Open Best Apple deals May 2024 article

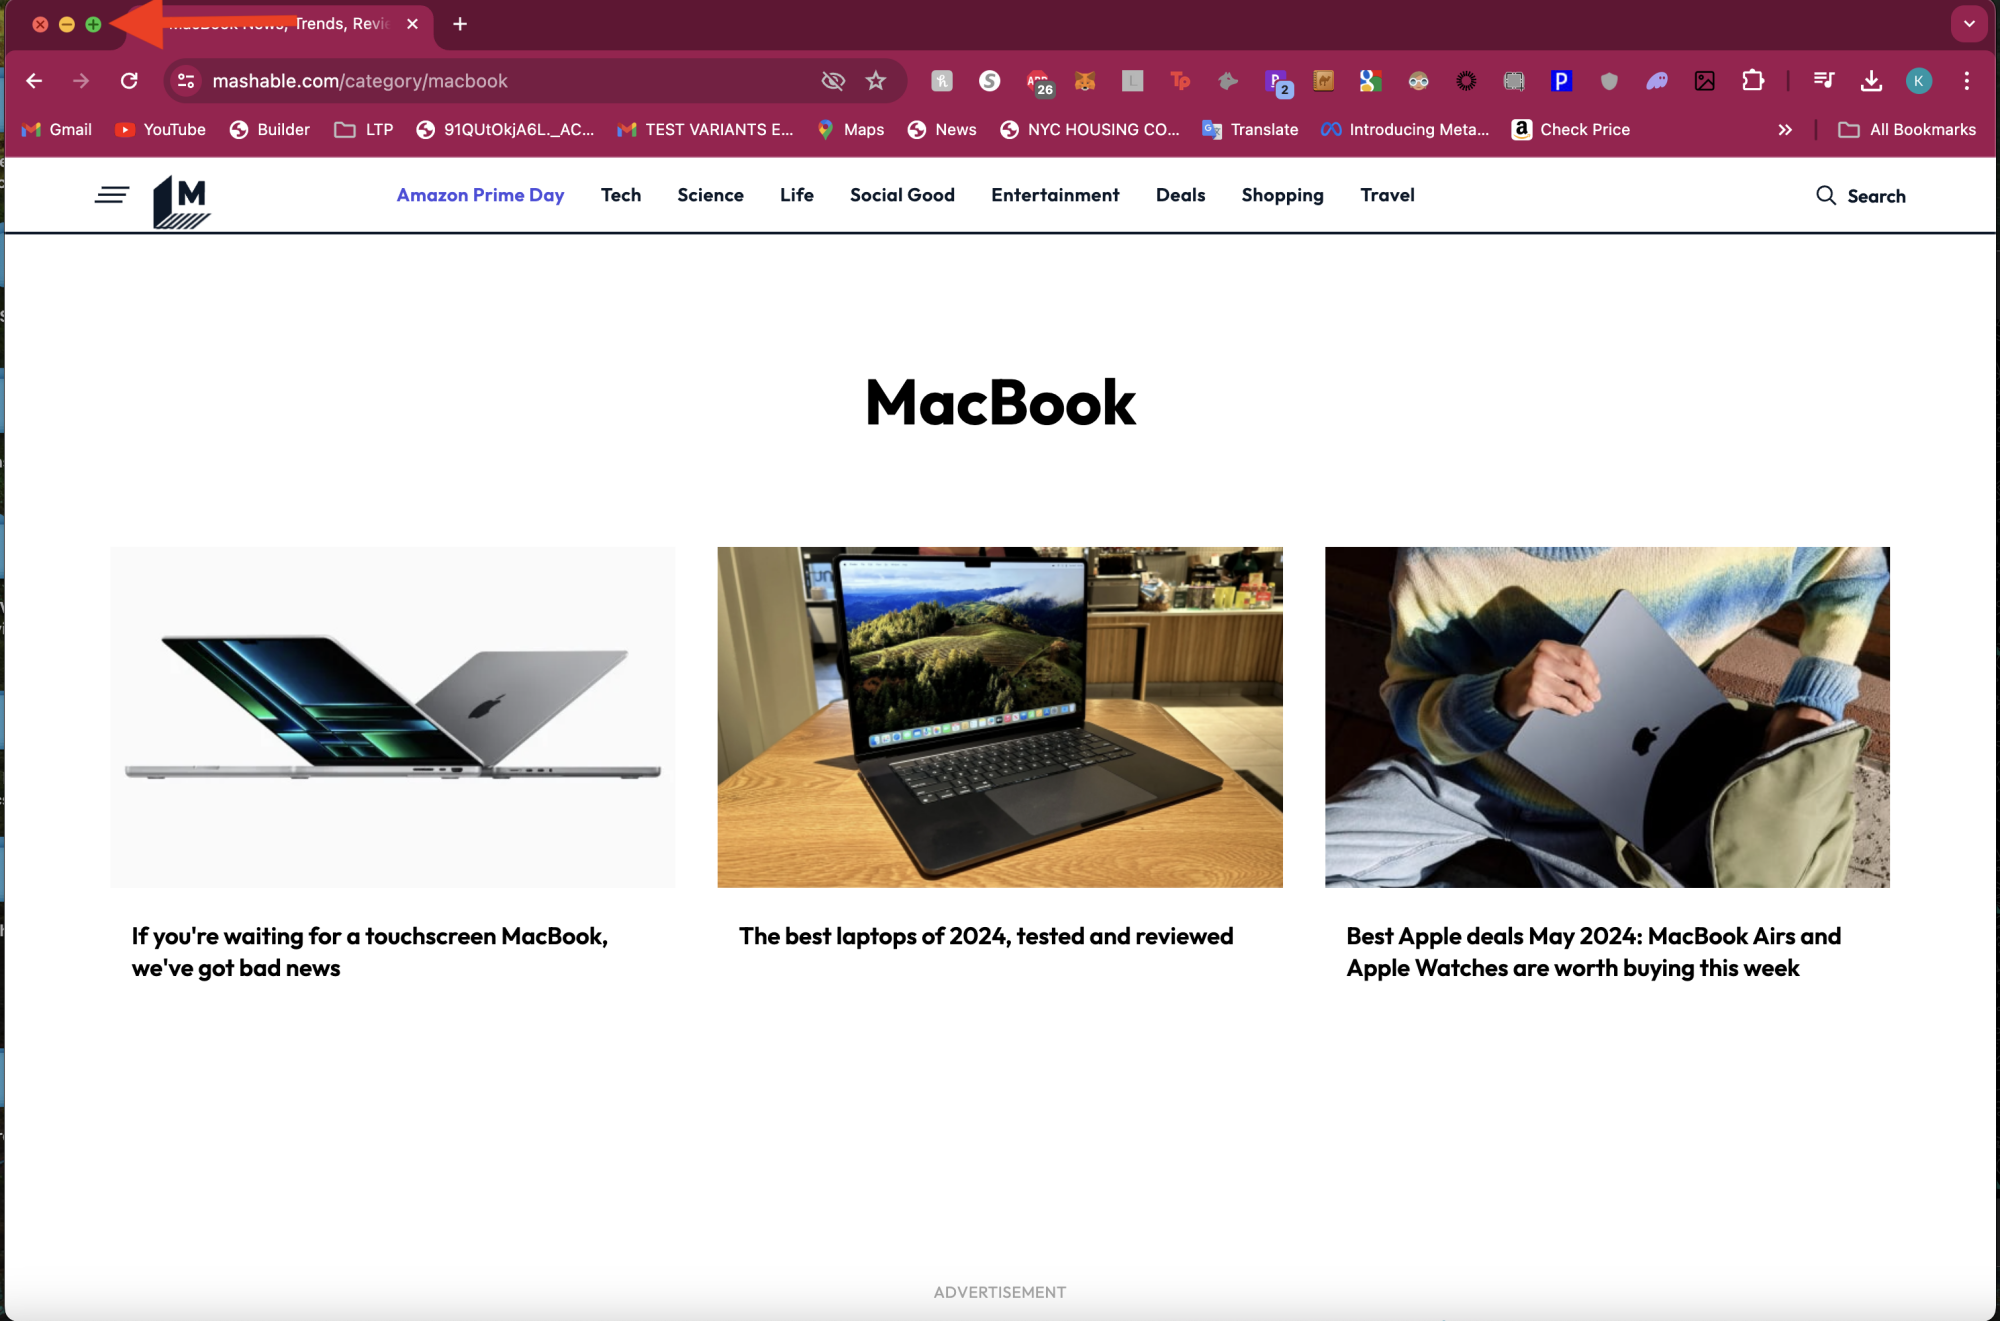coord(1593,952)
